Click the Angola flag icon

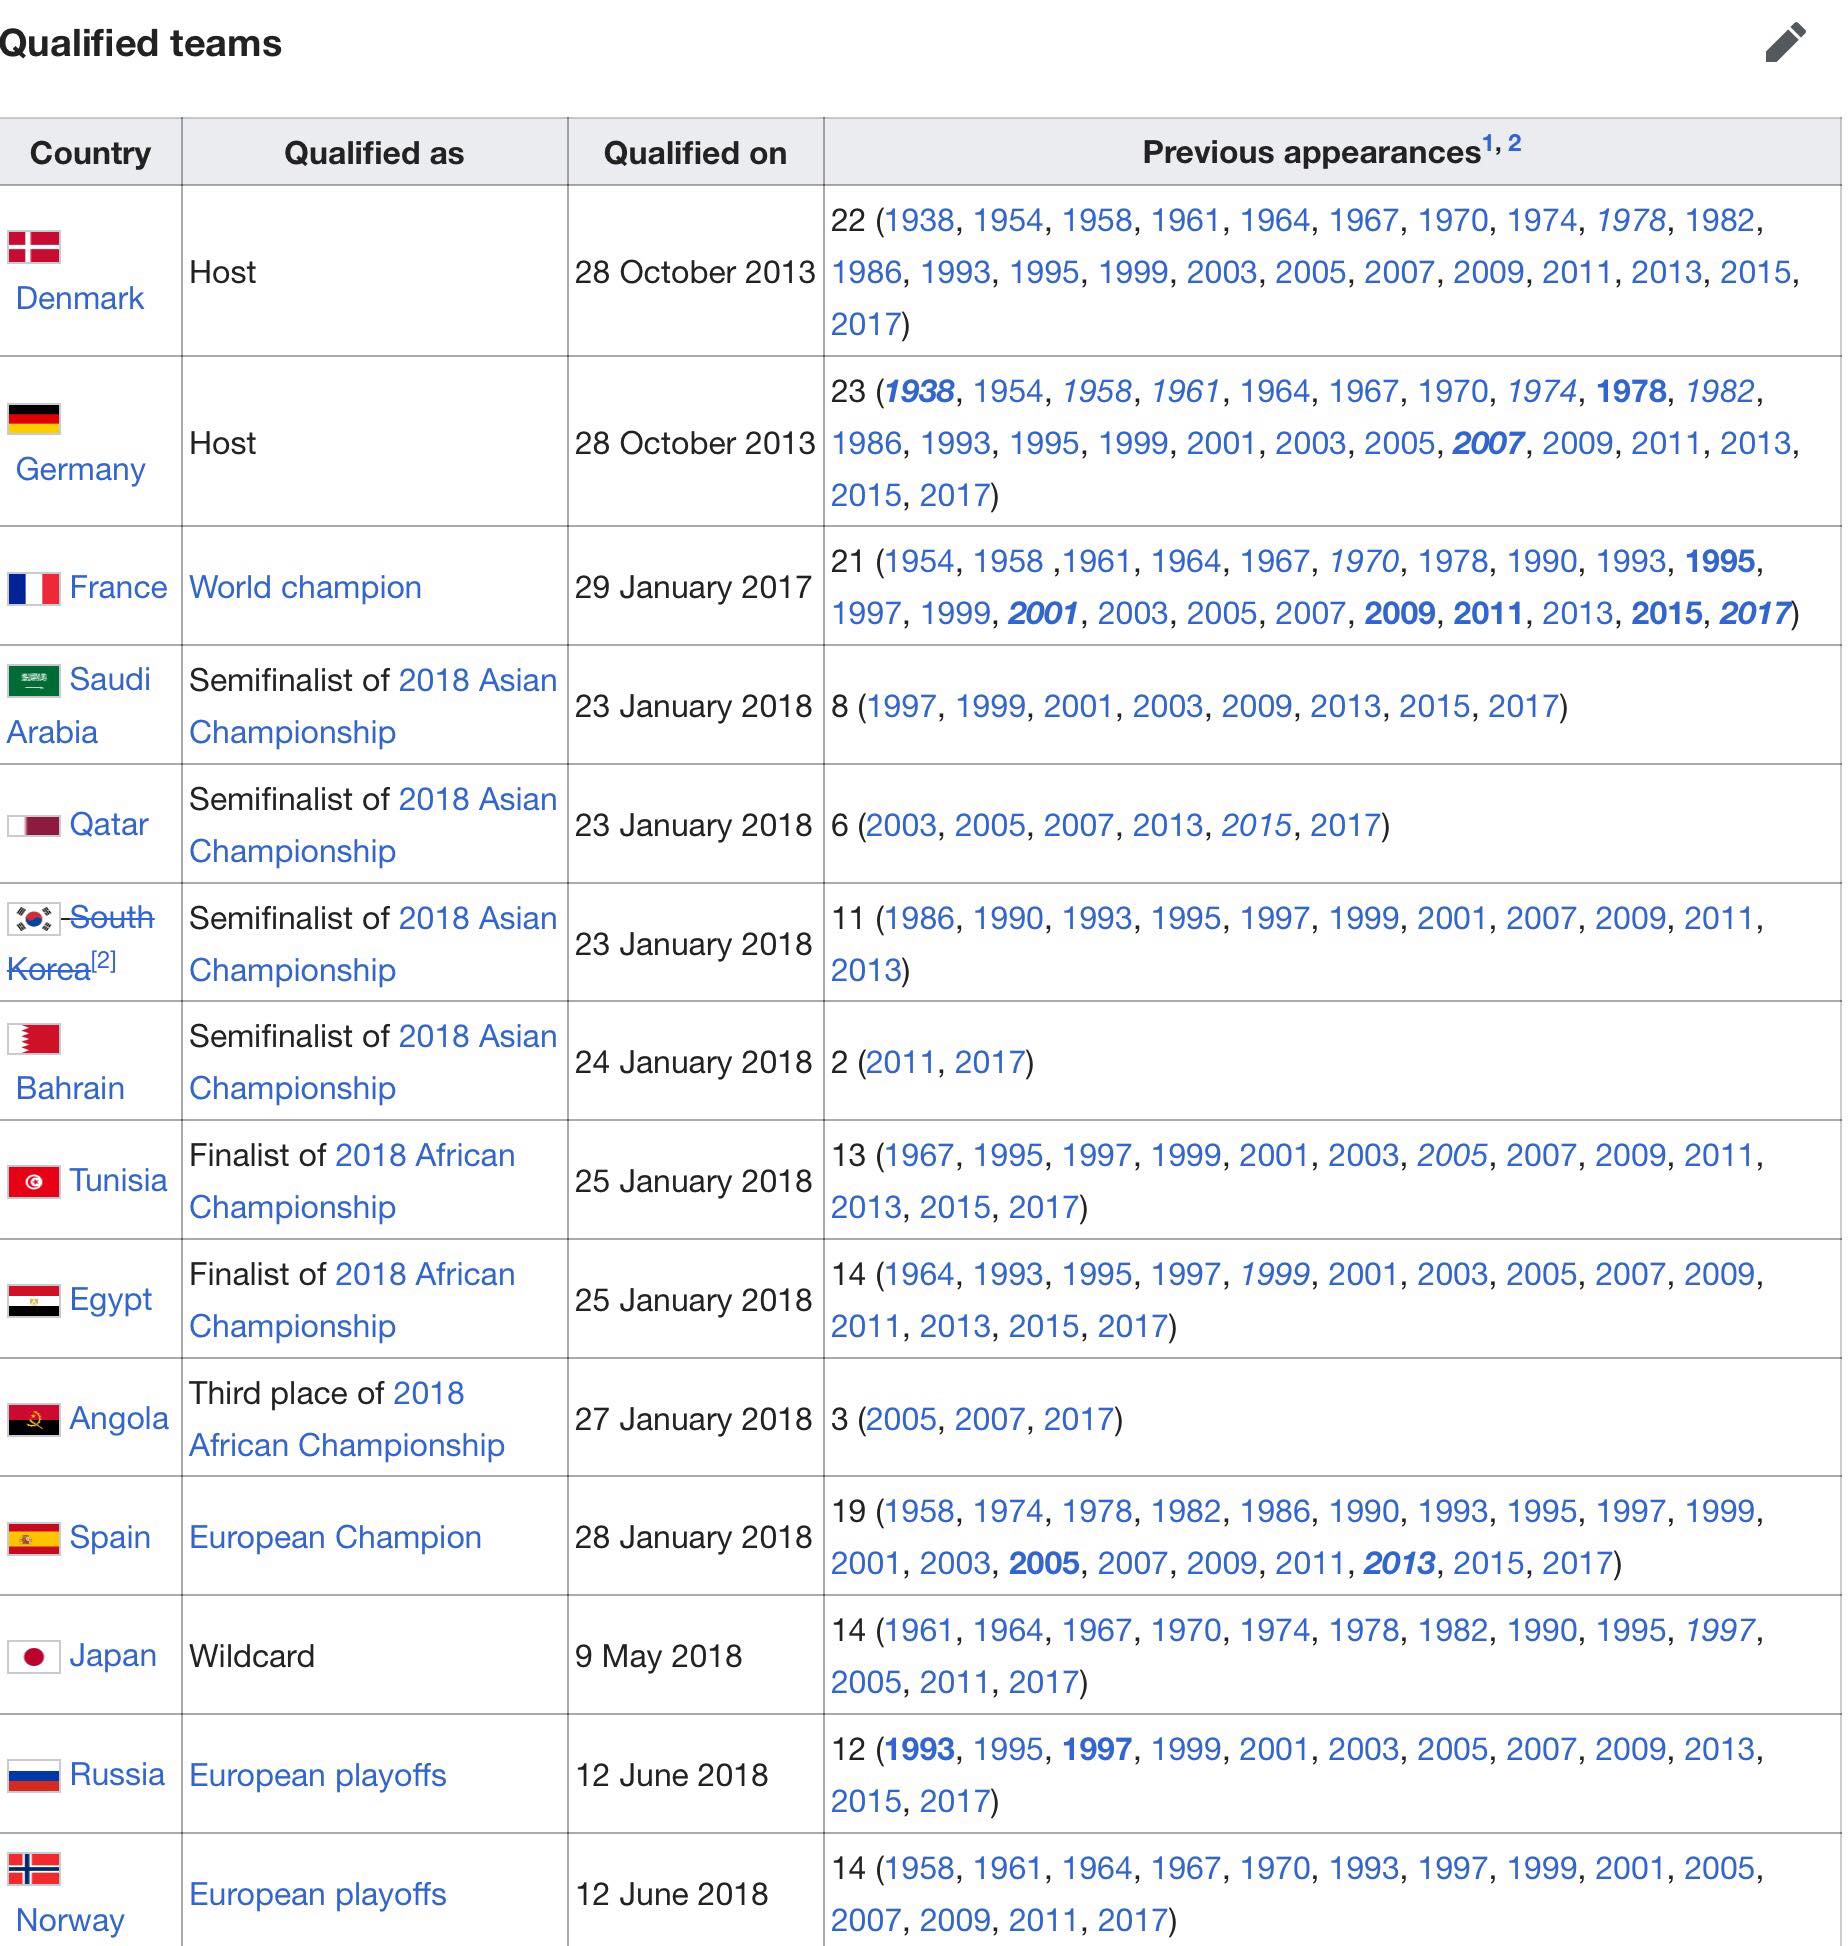(x=34, y=1419)
